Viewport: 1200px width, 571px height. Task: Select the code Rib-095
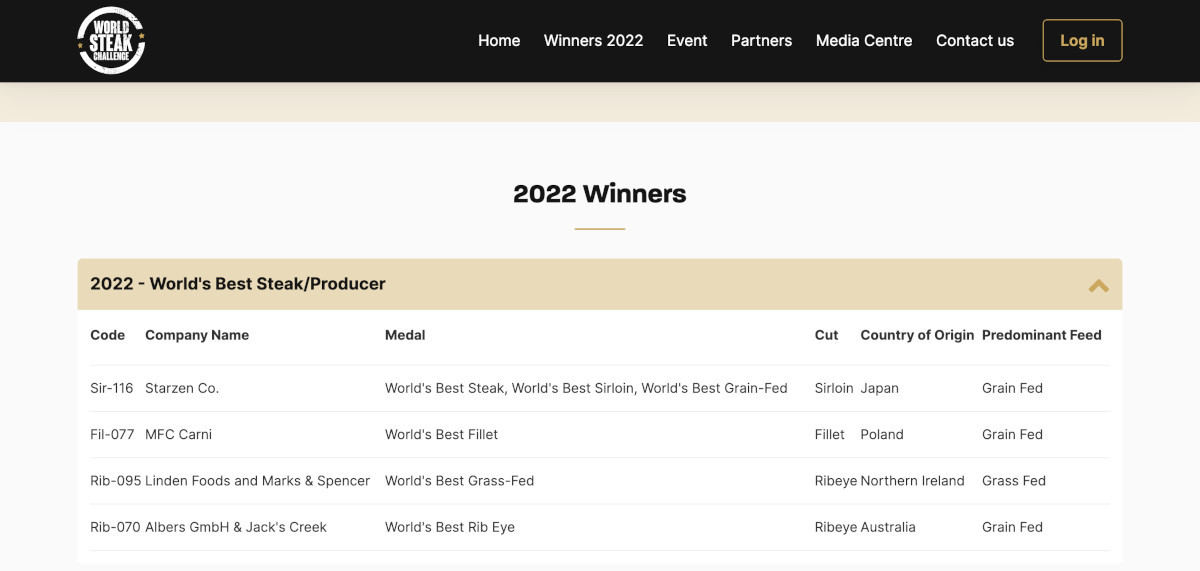click(115, 480)
